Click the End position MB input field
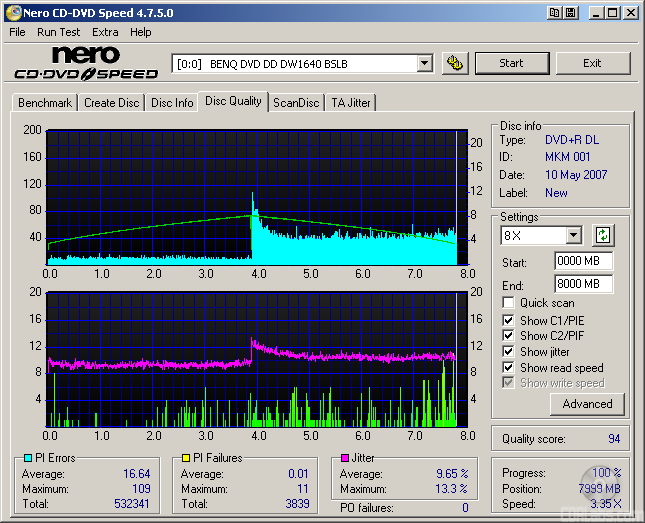 click(583, 284)
